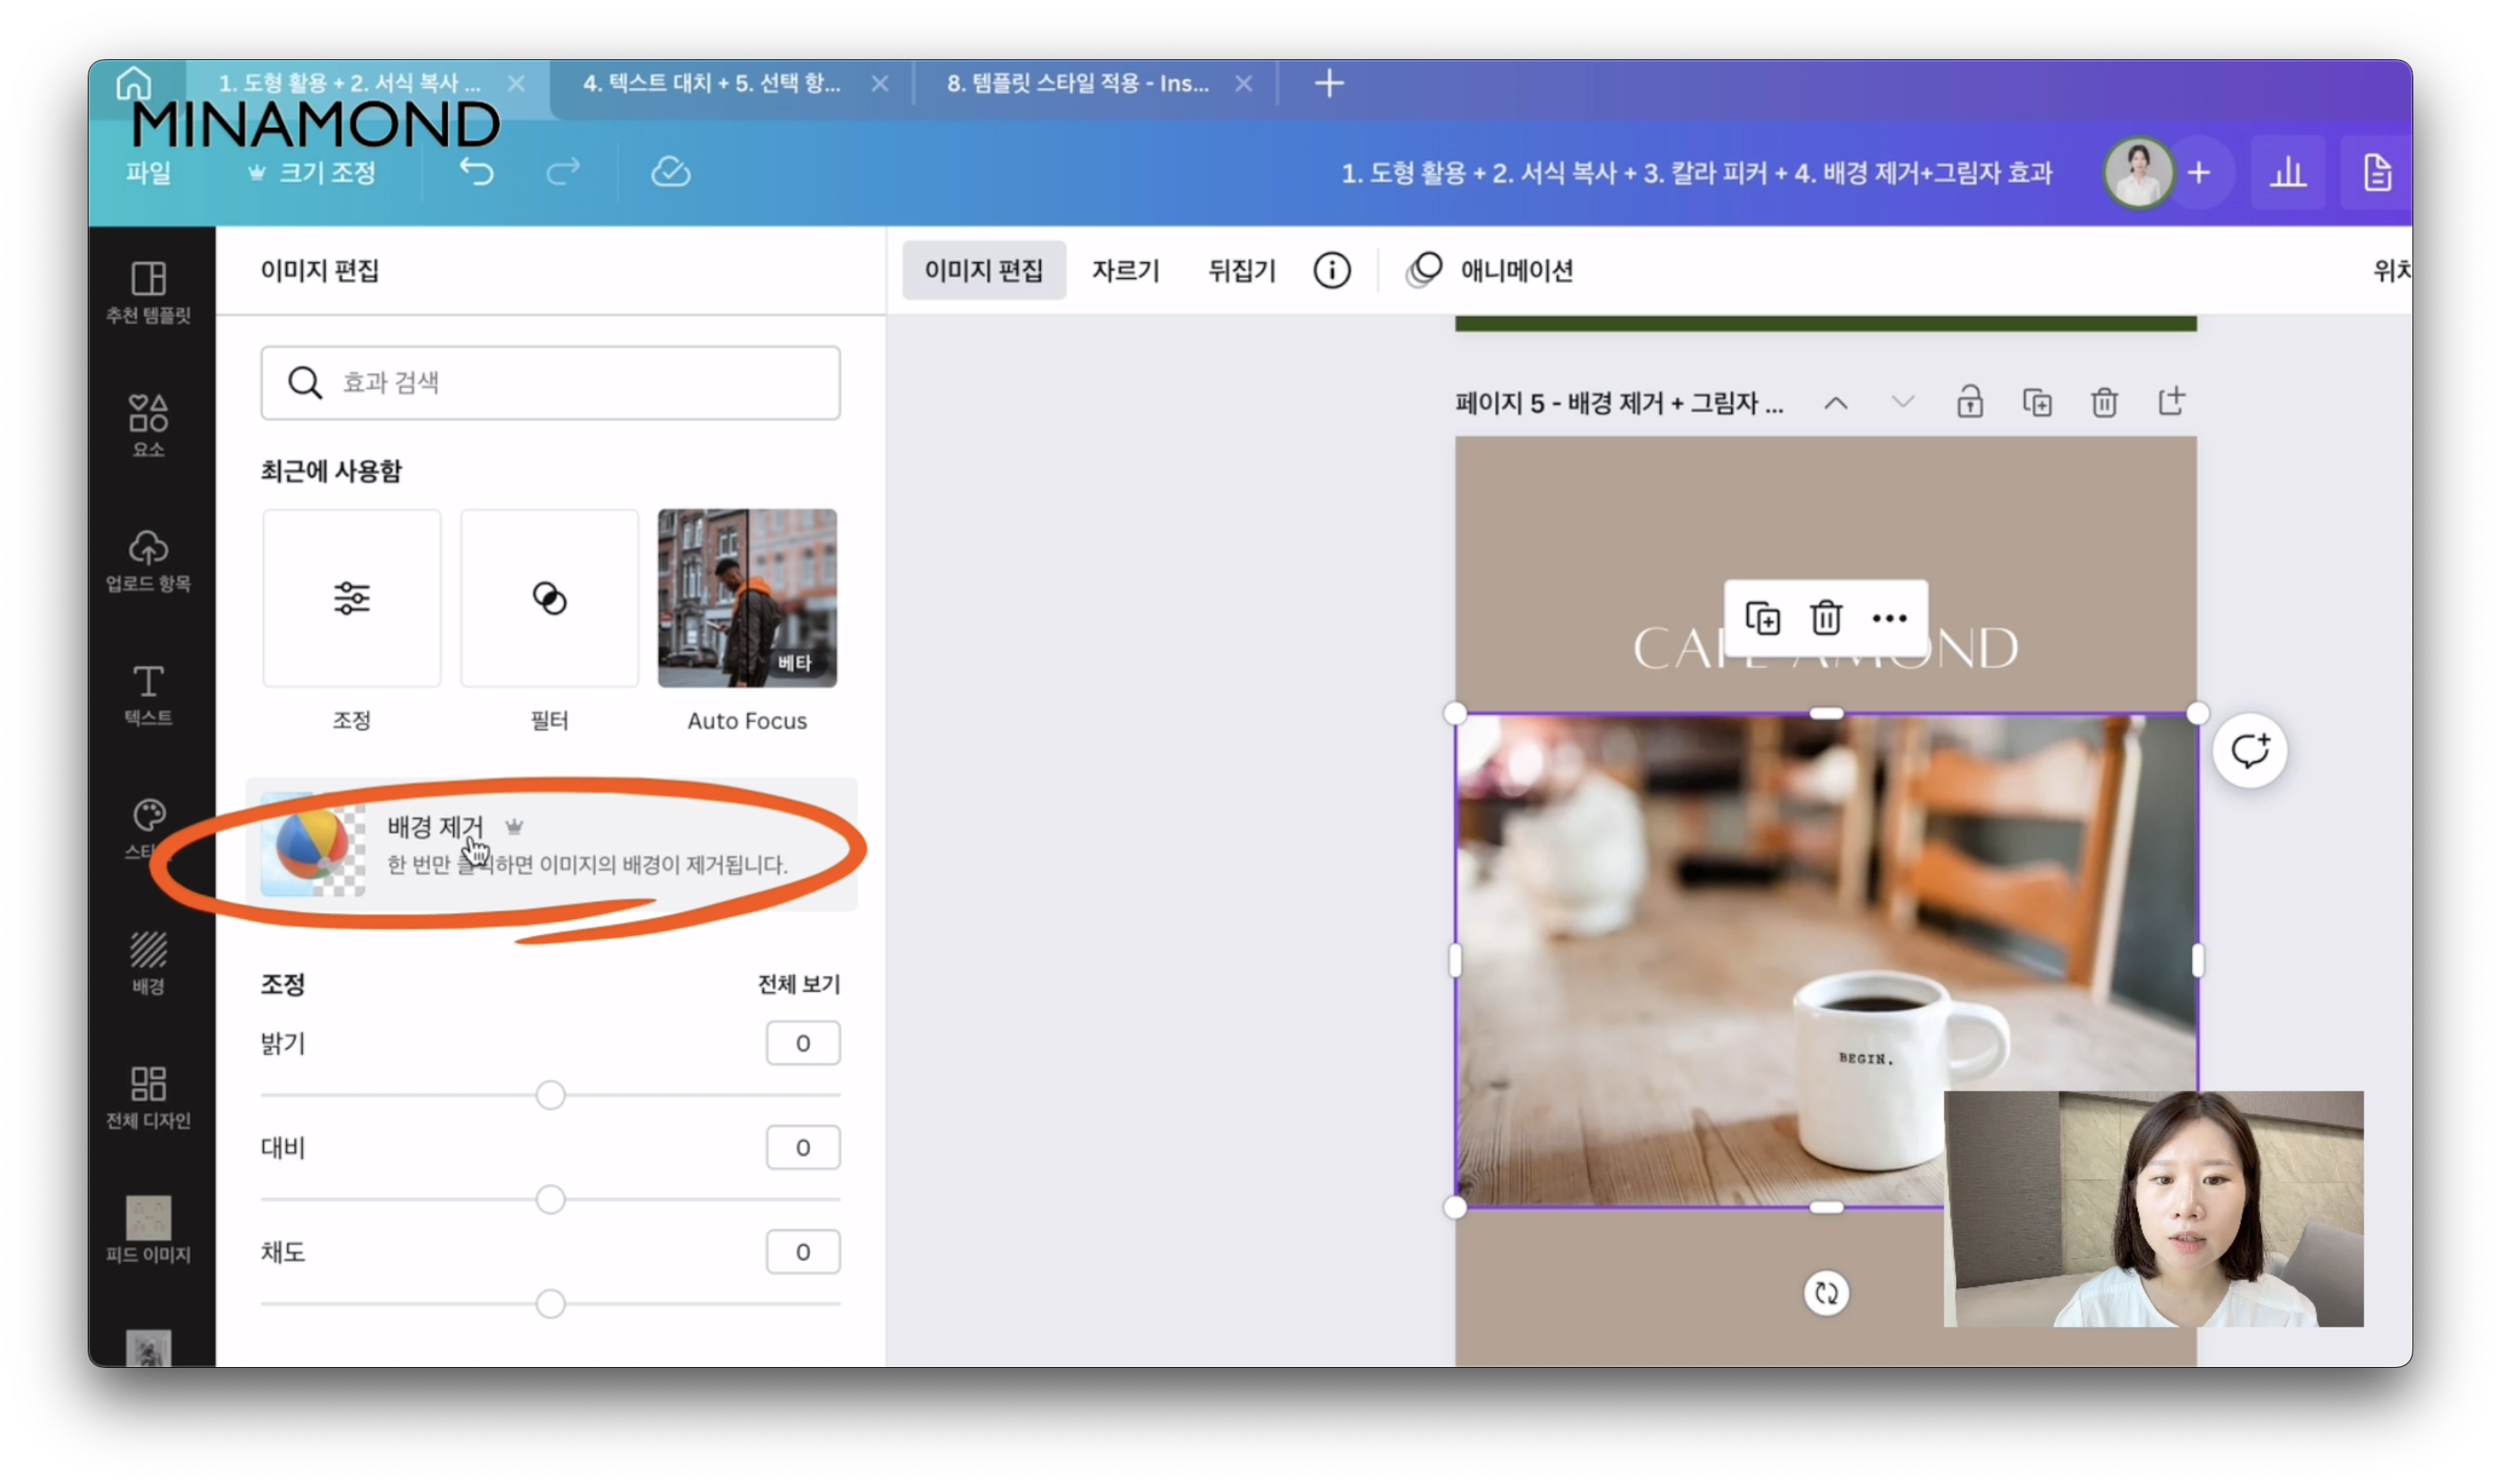Delete page 5 with trash icon
Screen dimensions: 2501x1484
tap(2103, 402)
